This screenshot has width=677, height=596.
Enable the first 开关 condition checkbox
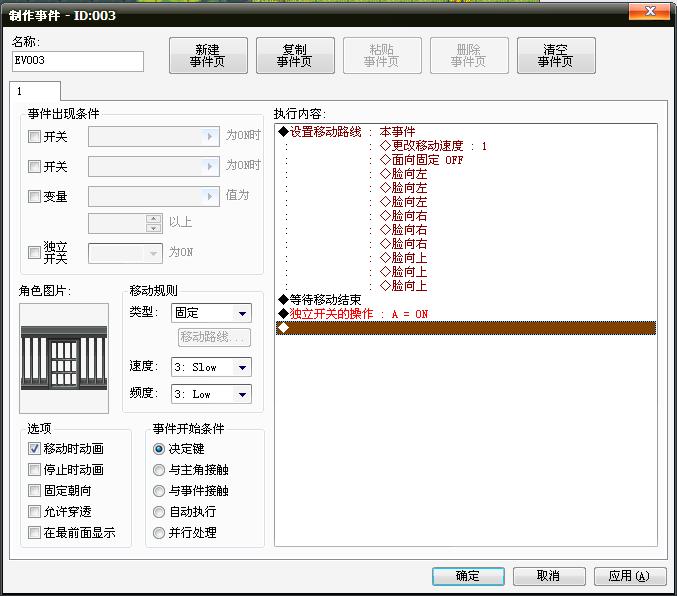[34, 136]
